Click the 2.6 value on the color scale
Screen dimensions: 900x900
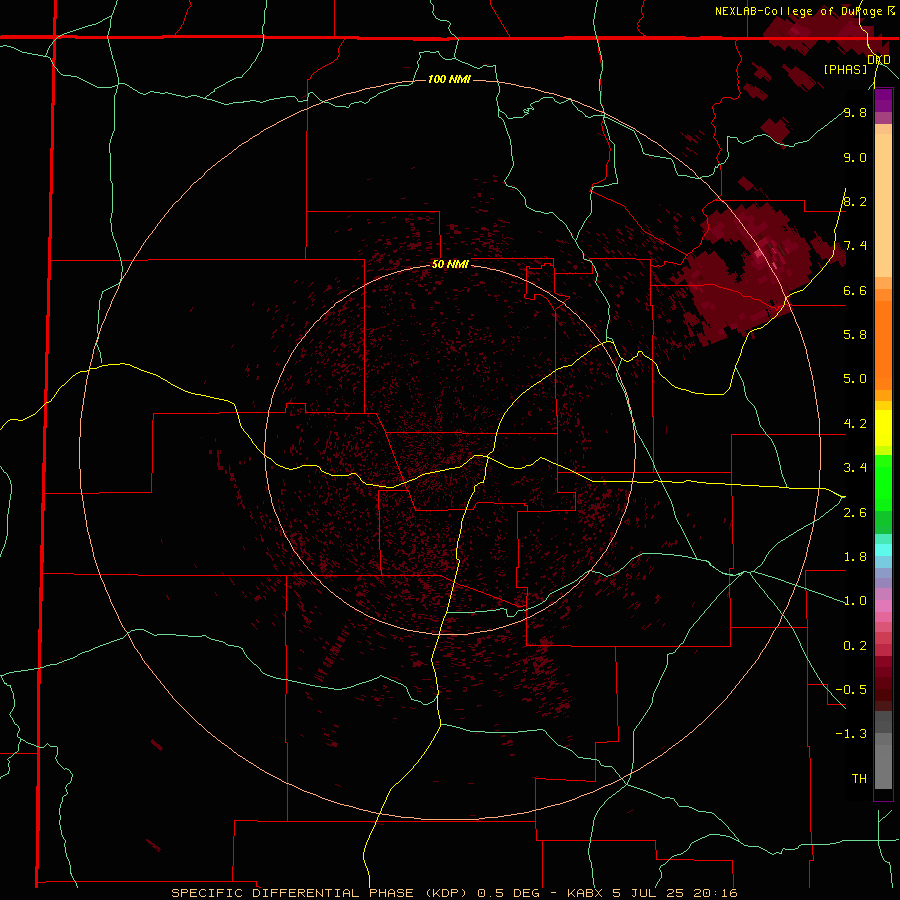855,513
